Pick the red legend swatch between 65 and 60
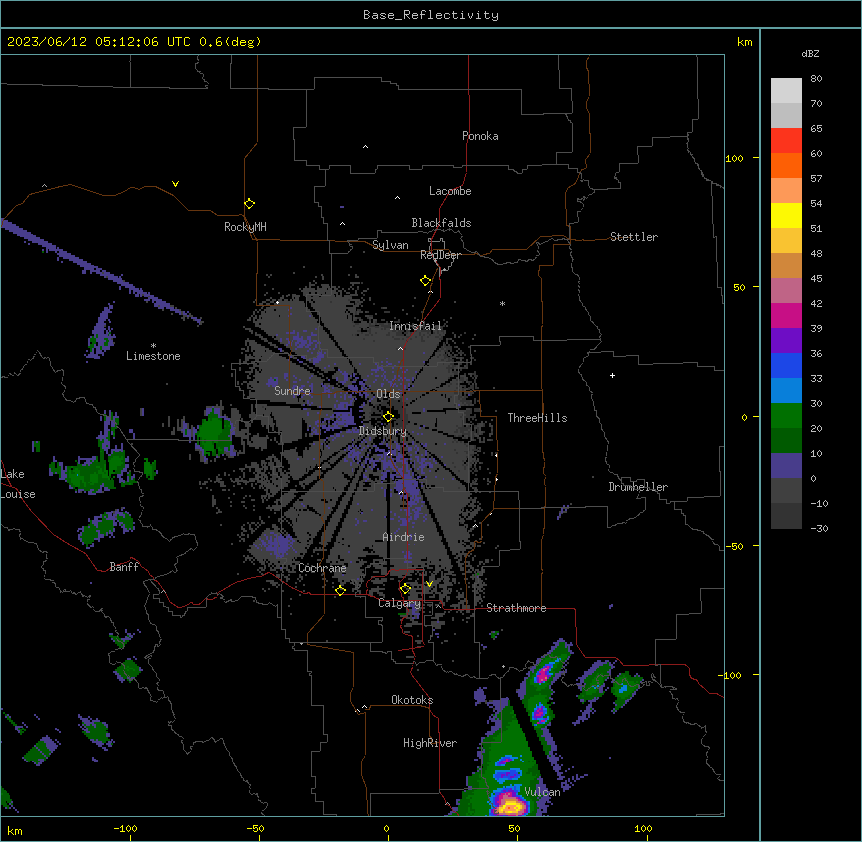 (x=786, y=141)
